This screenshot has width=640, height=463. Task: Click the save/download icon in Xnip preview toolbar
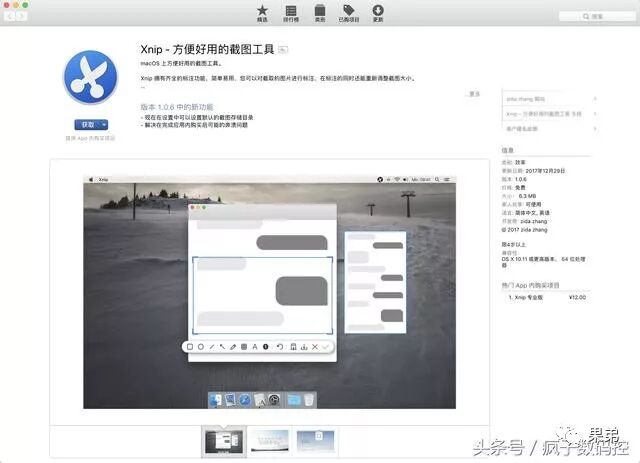point(304,347)
